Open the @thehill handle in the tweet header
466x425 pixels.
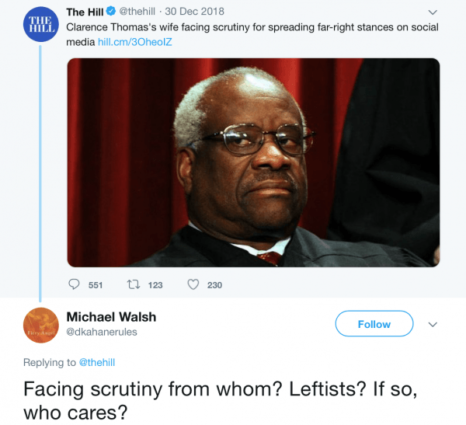(x=137, y=12)
